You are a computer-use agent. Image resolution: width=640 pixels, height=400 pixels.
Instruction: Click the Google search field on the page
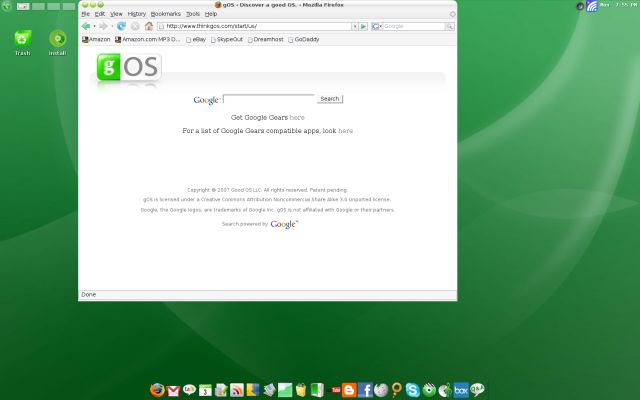coord(269,99)
